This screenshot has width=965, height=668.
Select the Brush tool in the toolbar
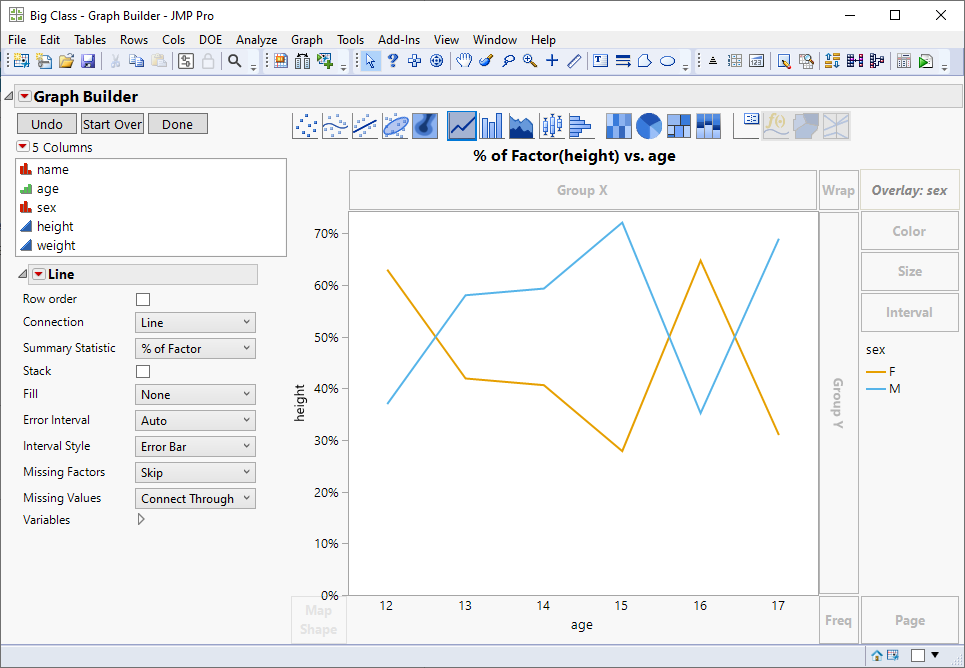pos(484,61)
